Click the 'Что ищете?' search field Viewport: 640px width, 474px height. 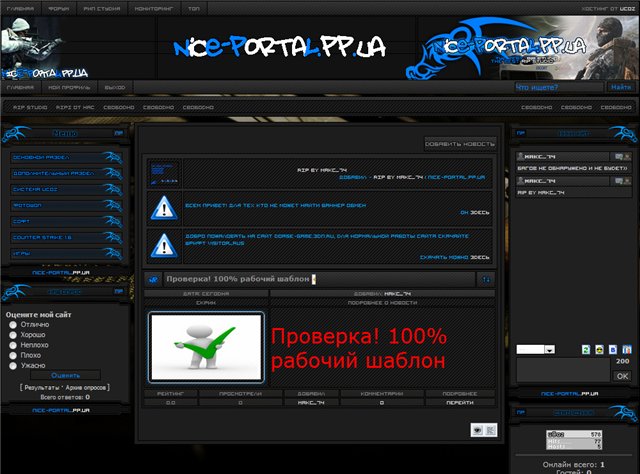[558, 87]
